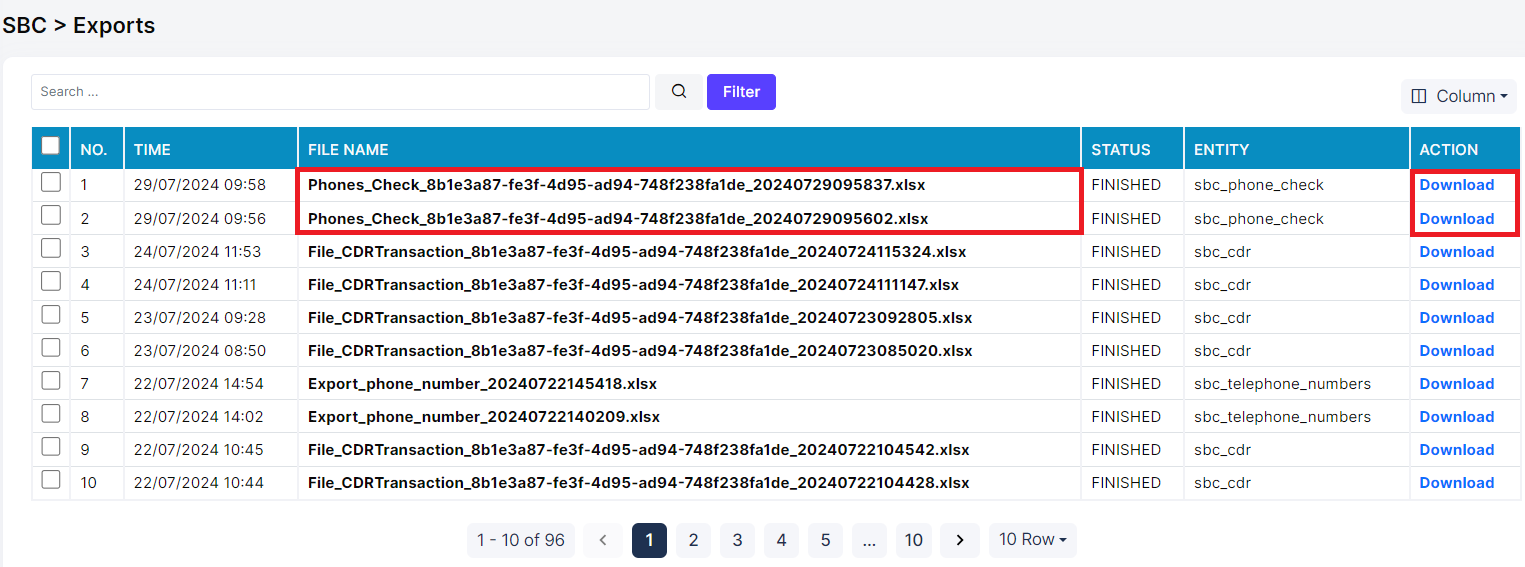Enable the checkbox for row 10
Viewport: 1525px width, 567px height.
click(50, 480)
